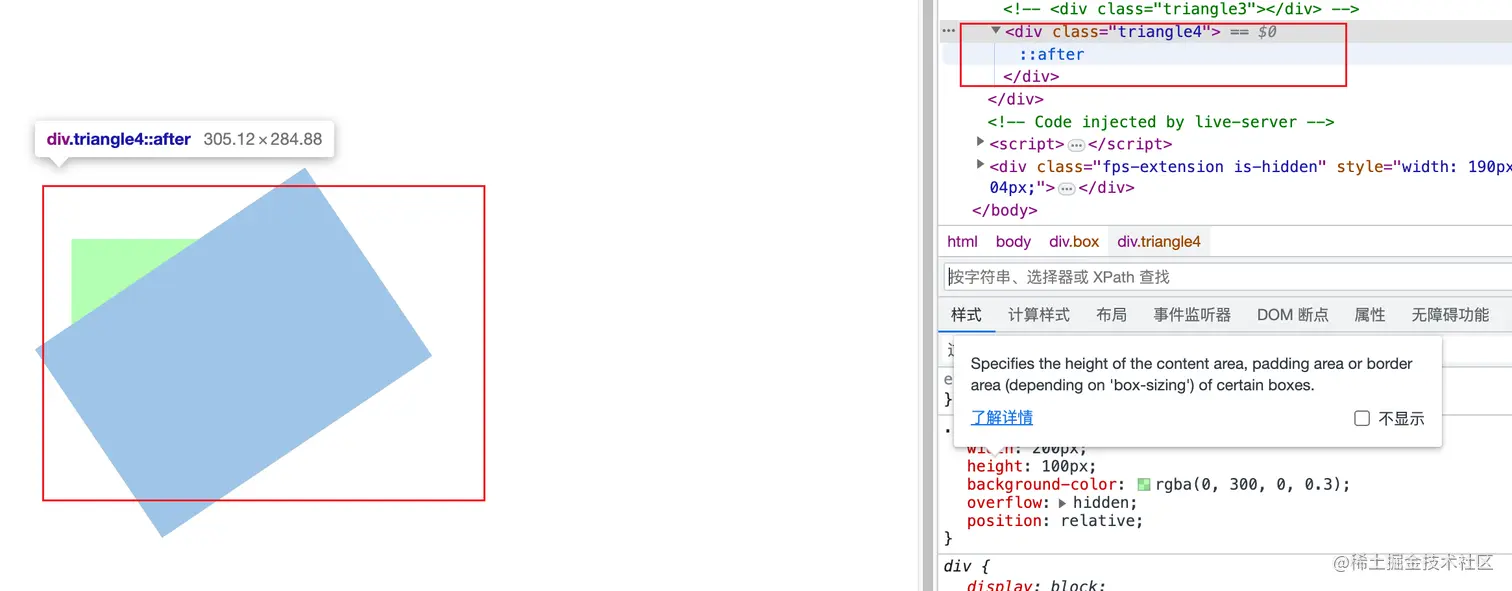1512x591 pixels.
Task: Open the 了解详情 link
Action: (x=1001, y=417)
